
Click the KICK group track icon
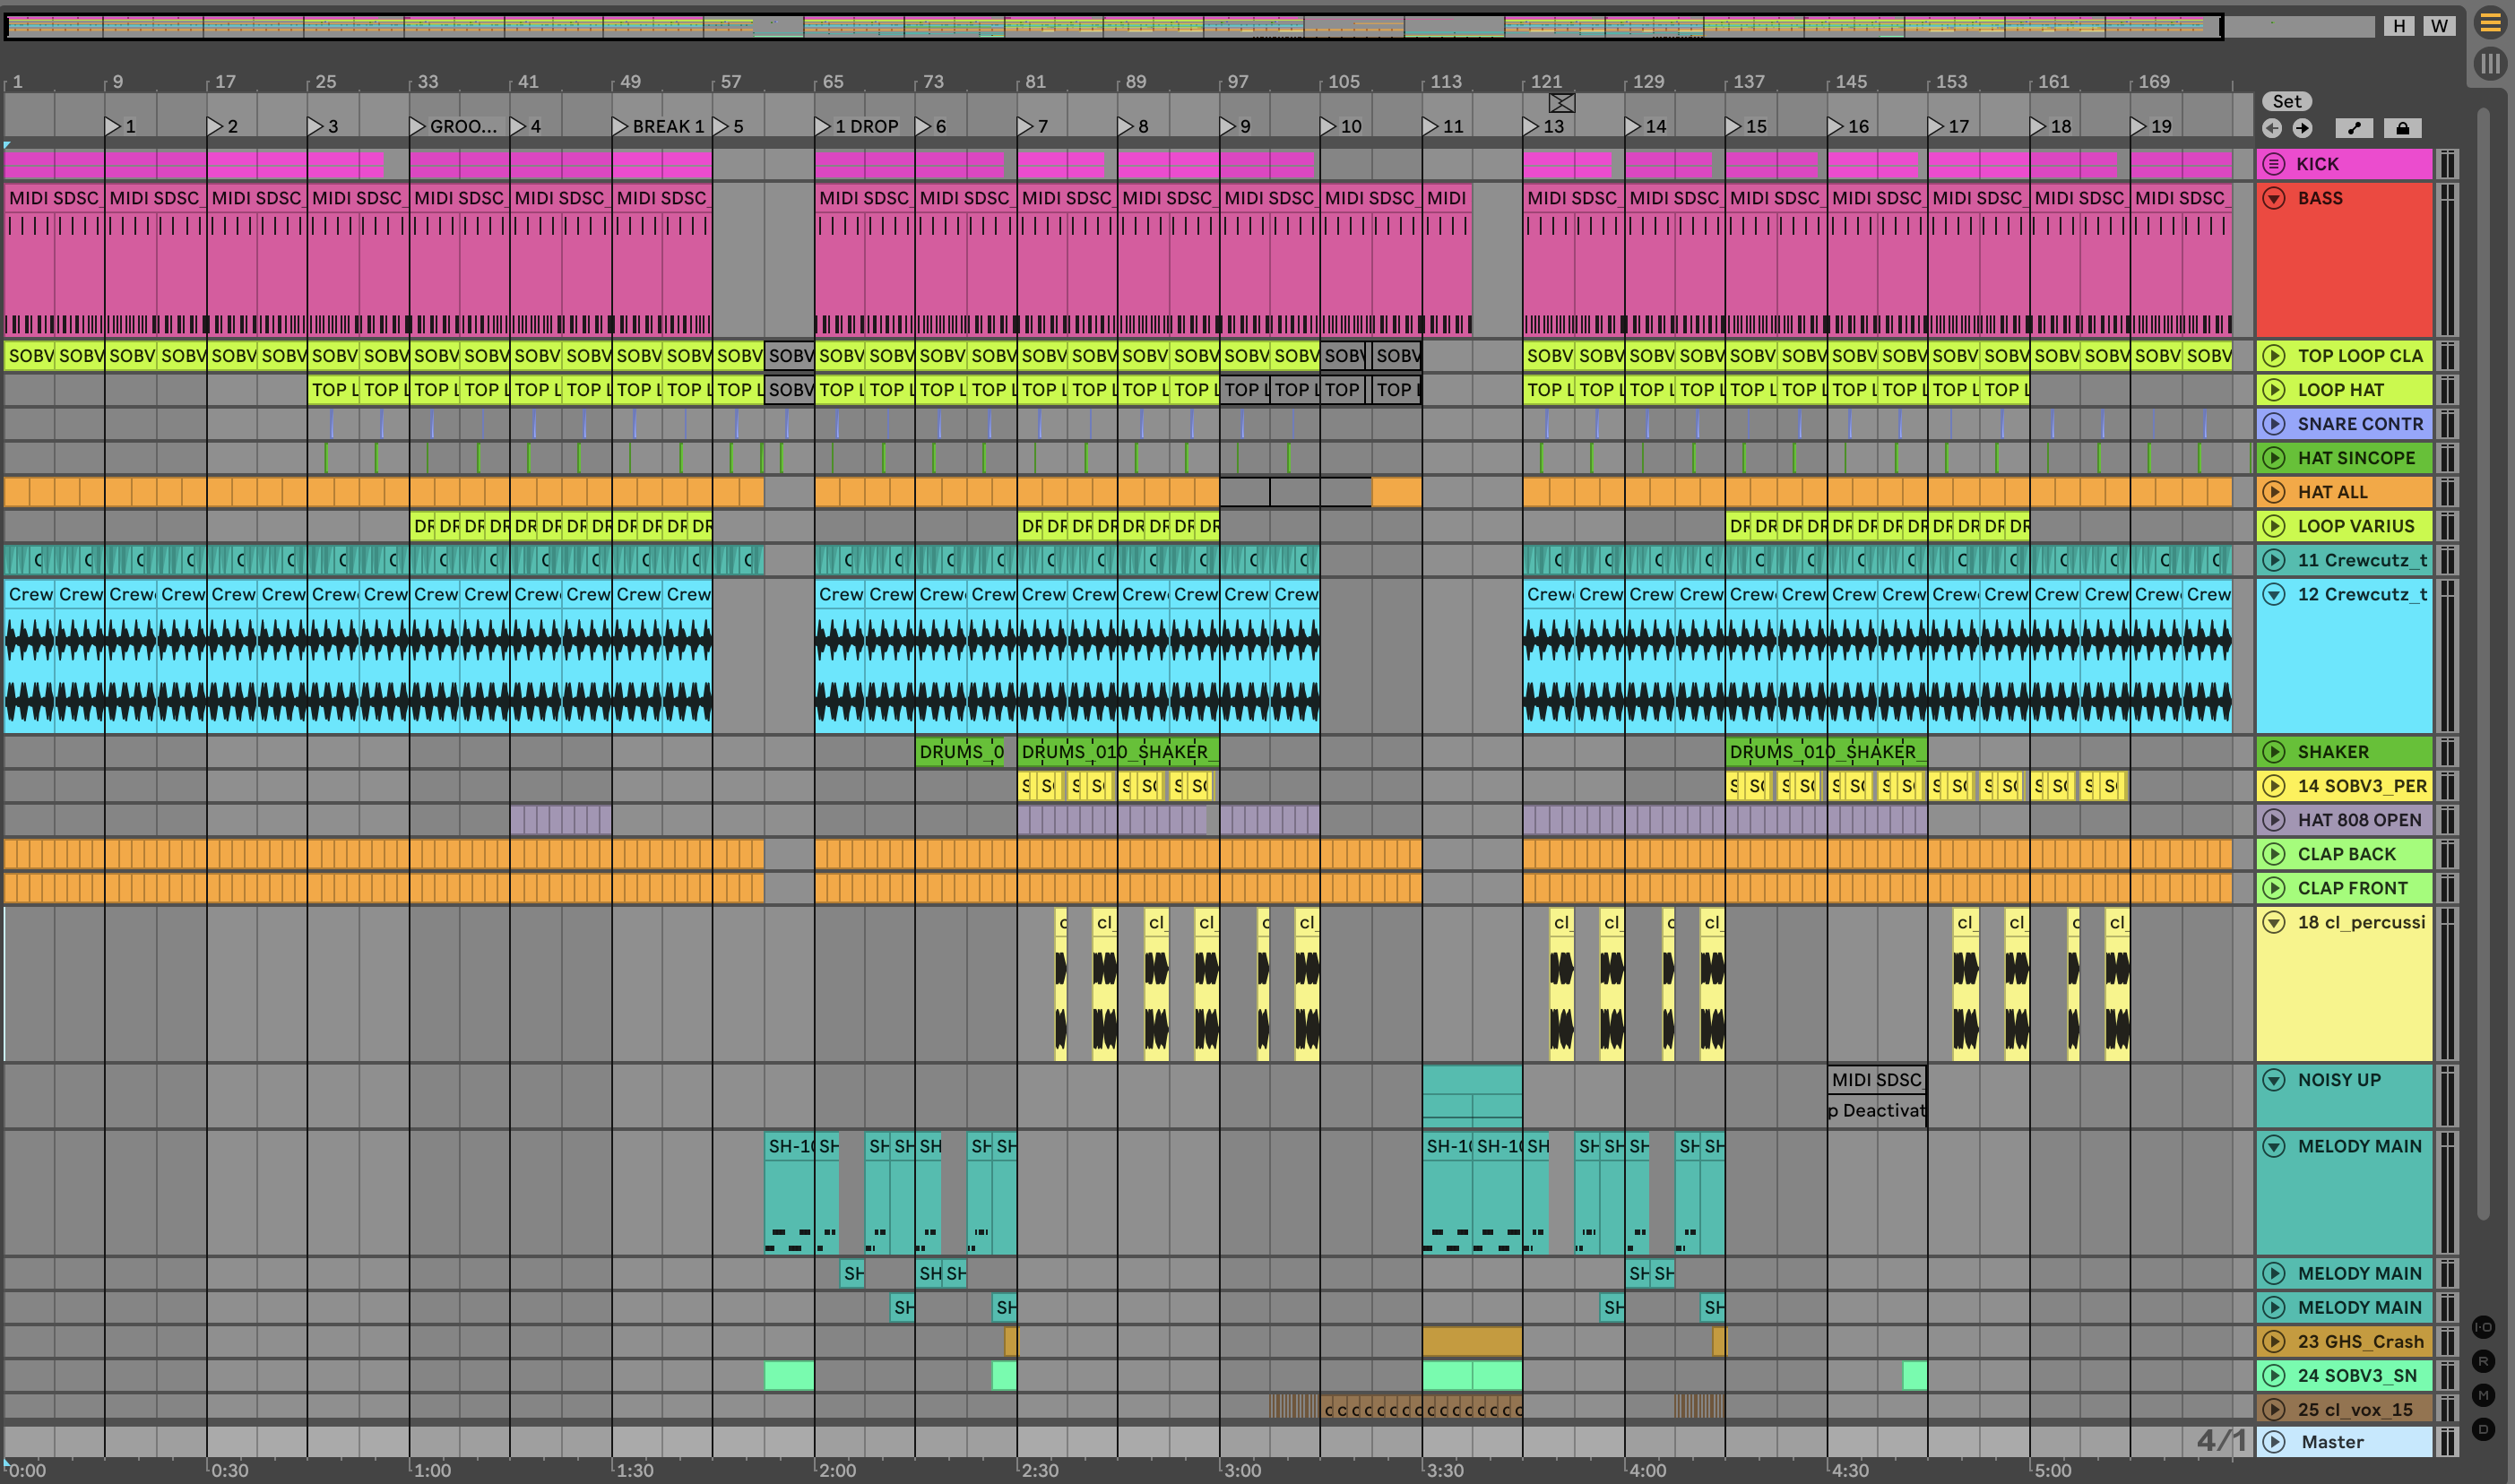click(x=2274, y=164)
